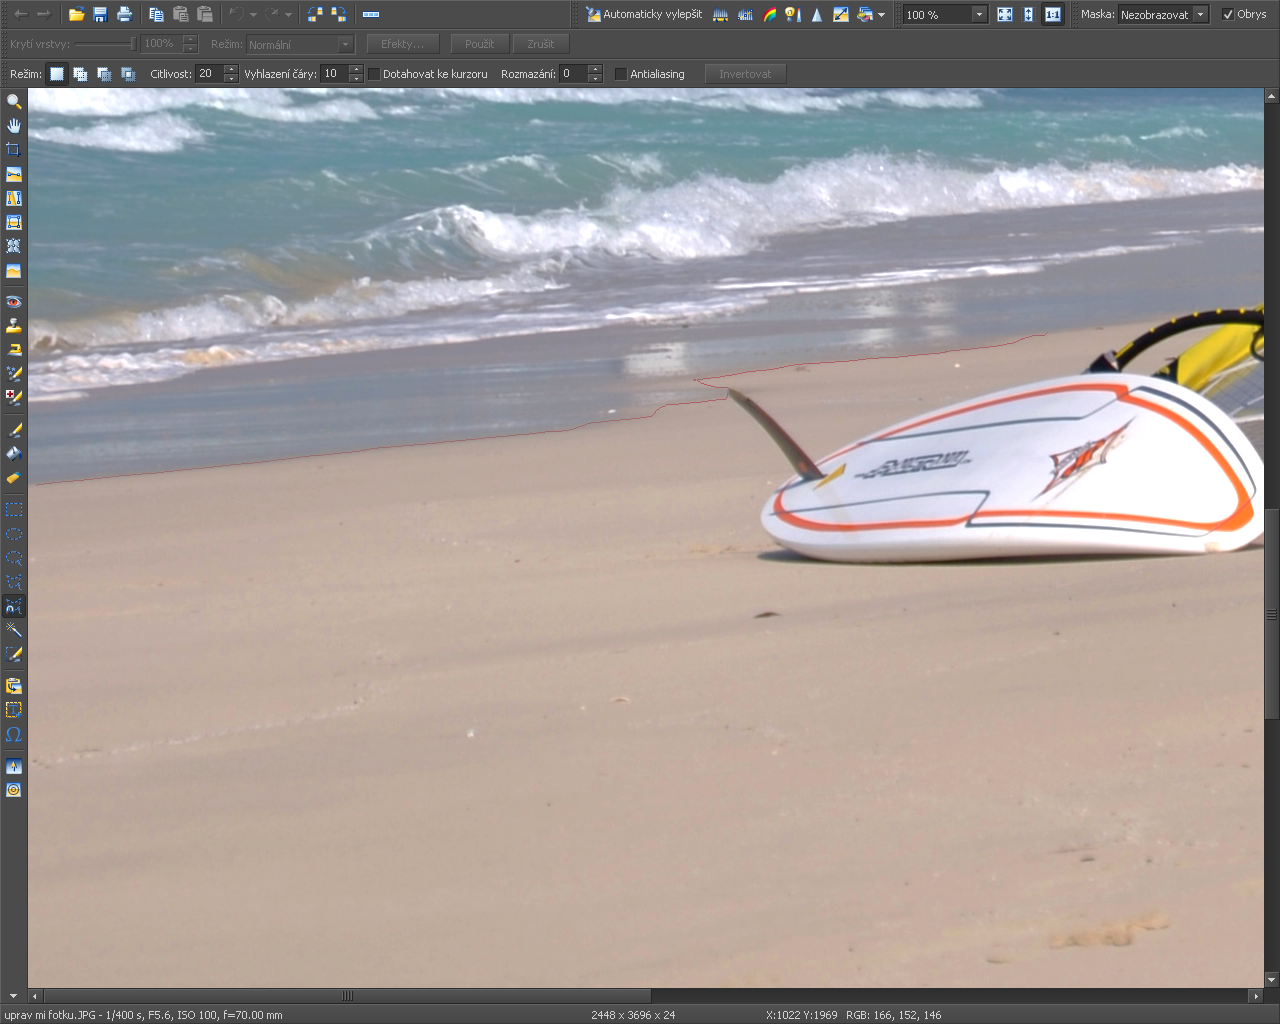Expand the quick-edit tools dropdown arrow
The image size is (1280, 1024).
coord(881,15)
